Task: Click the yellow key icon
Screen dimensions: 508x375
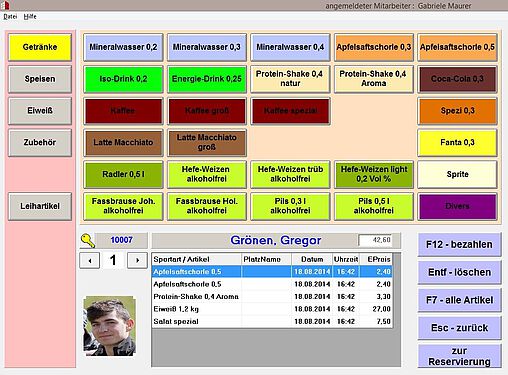Action: click(88, 240)
